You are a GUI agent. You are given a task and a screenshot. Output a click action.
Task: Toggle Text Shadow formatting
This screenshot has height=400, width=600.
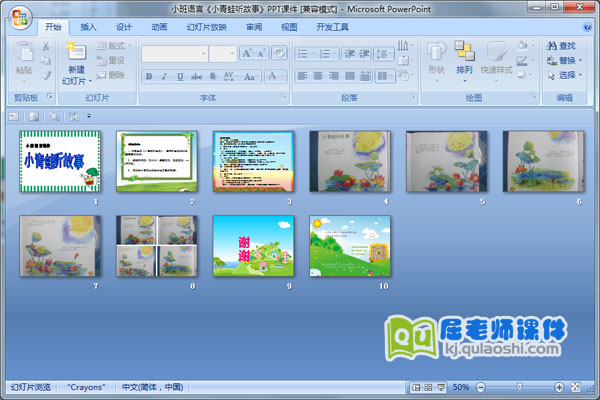[213, 76]
